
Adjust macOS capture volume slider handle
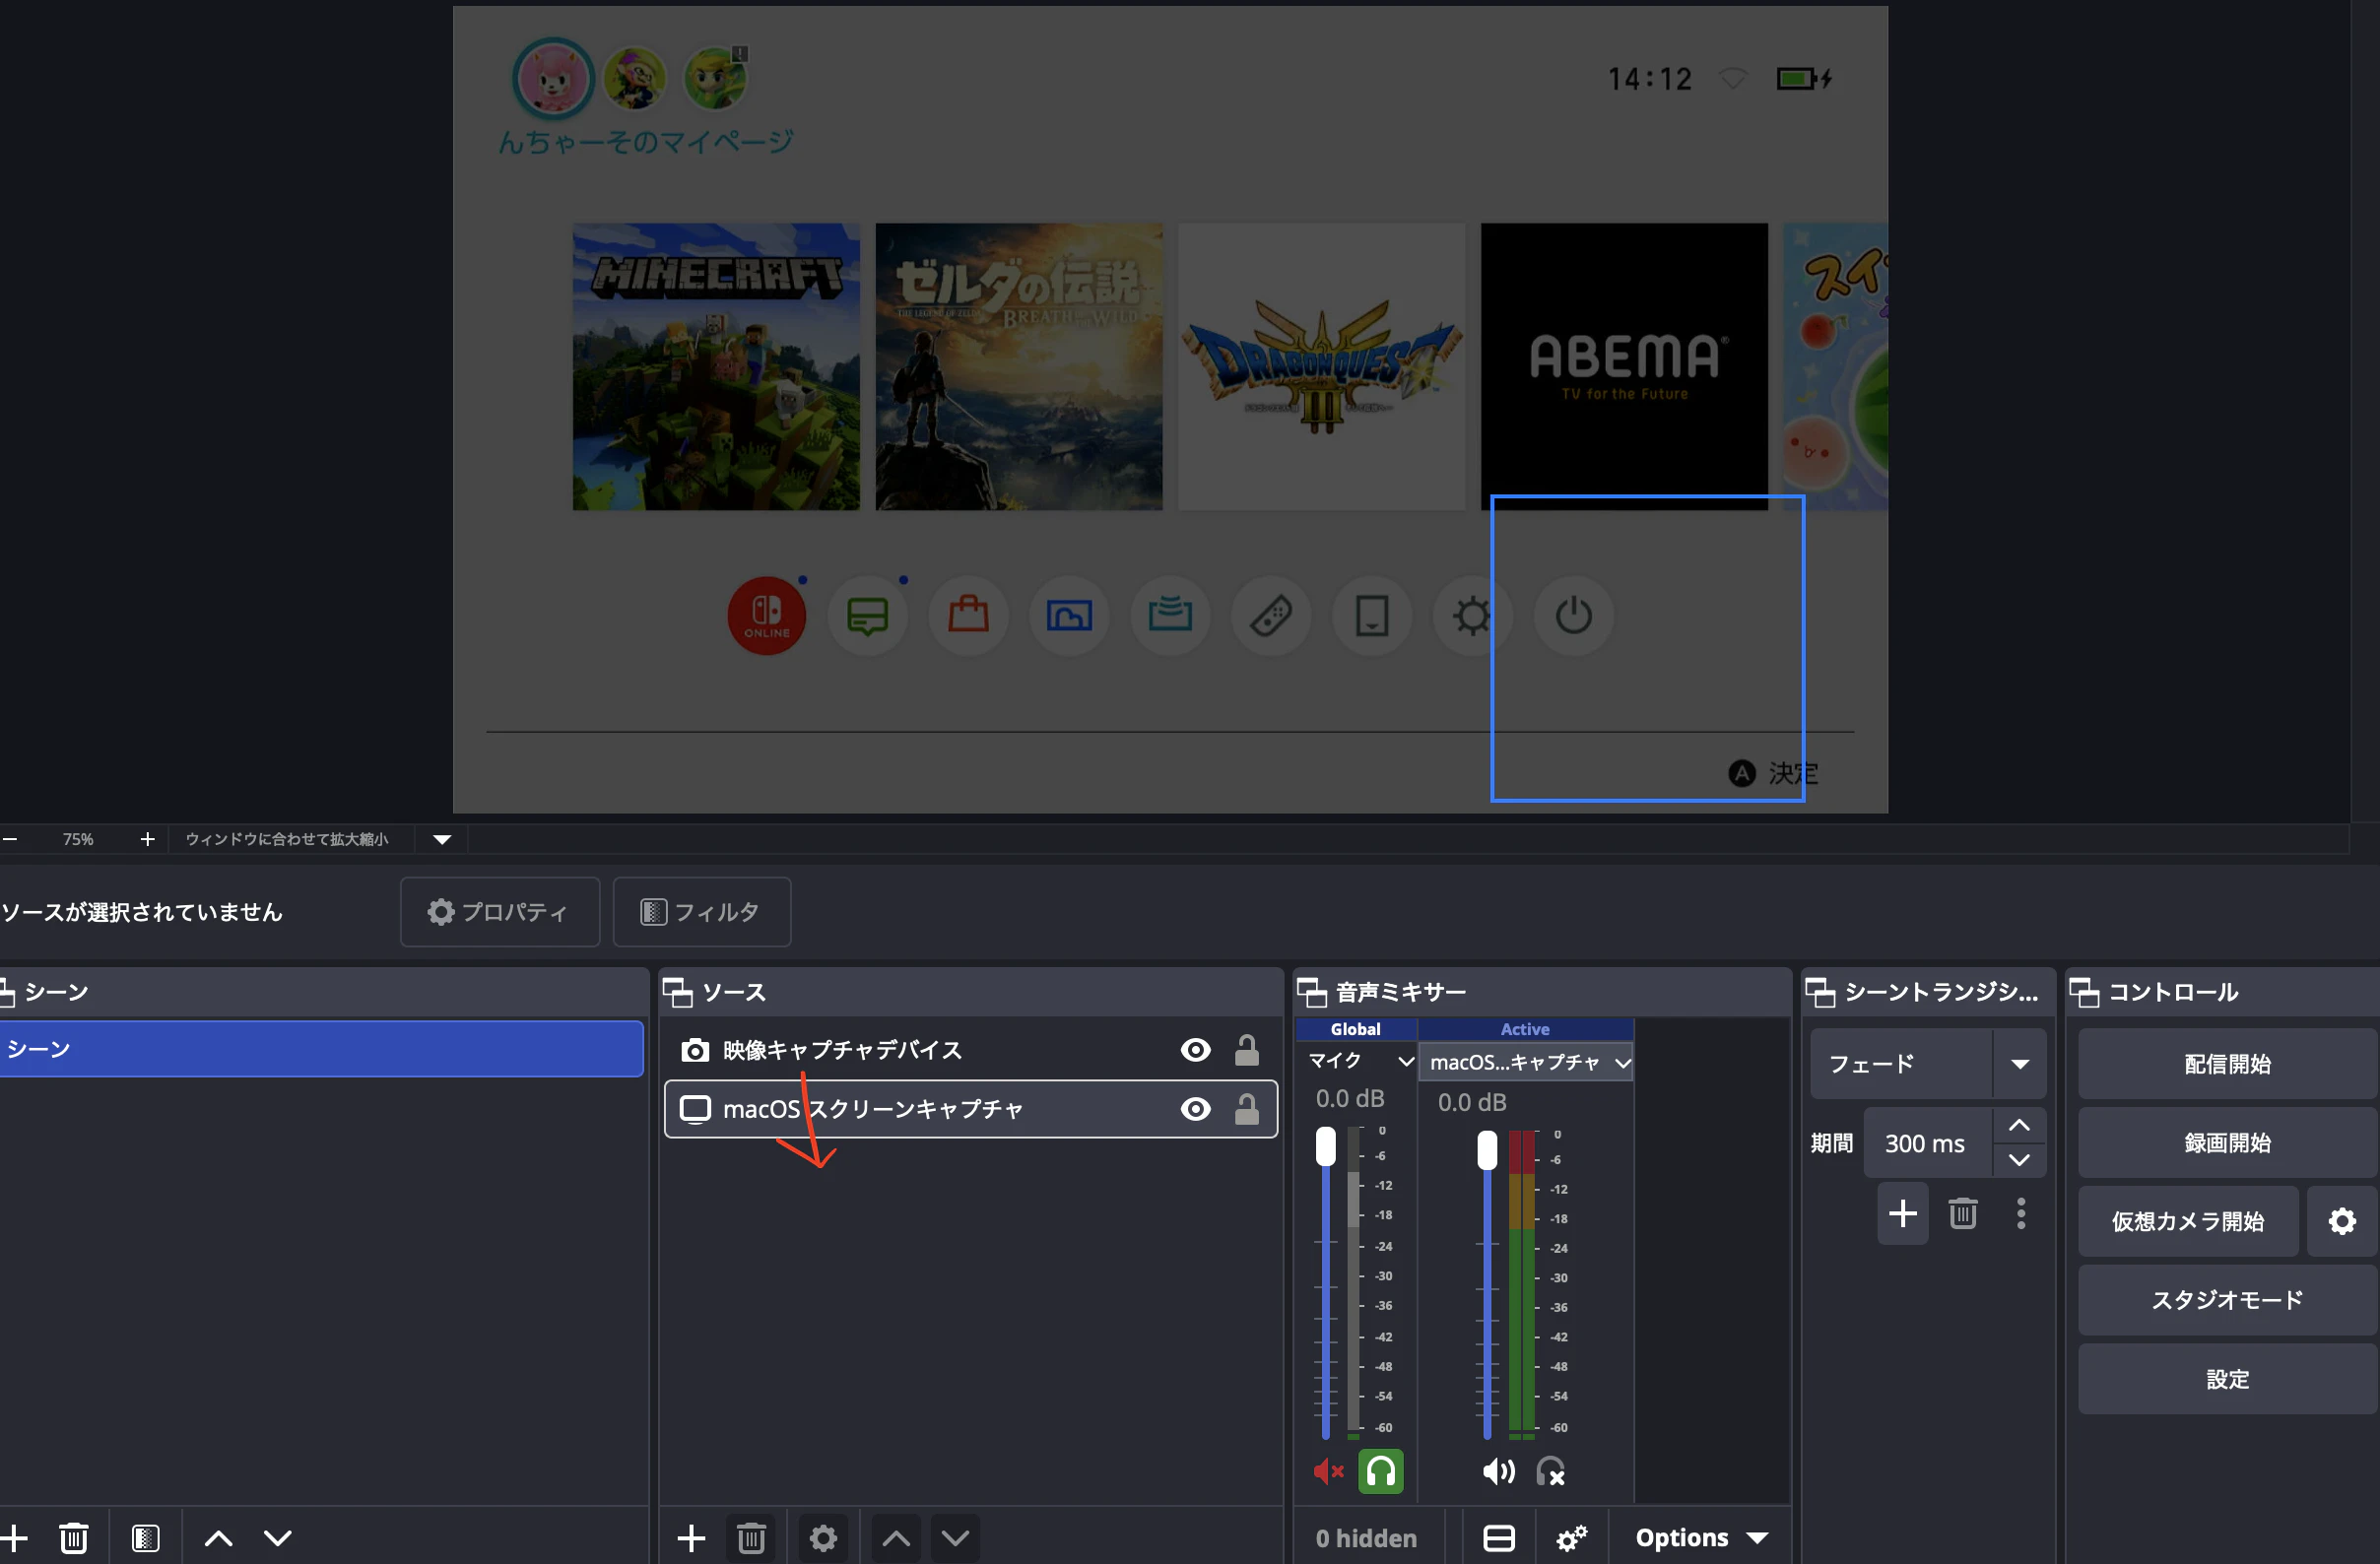[x=1487, y=1150]
